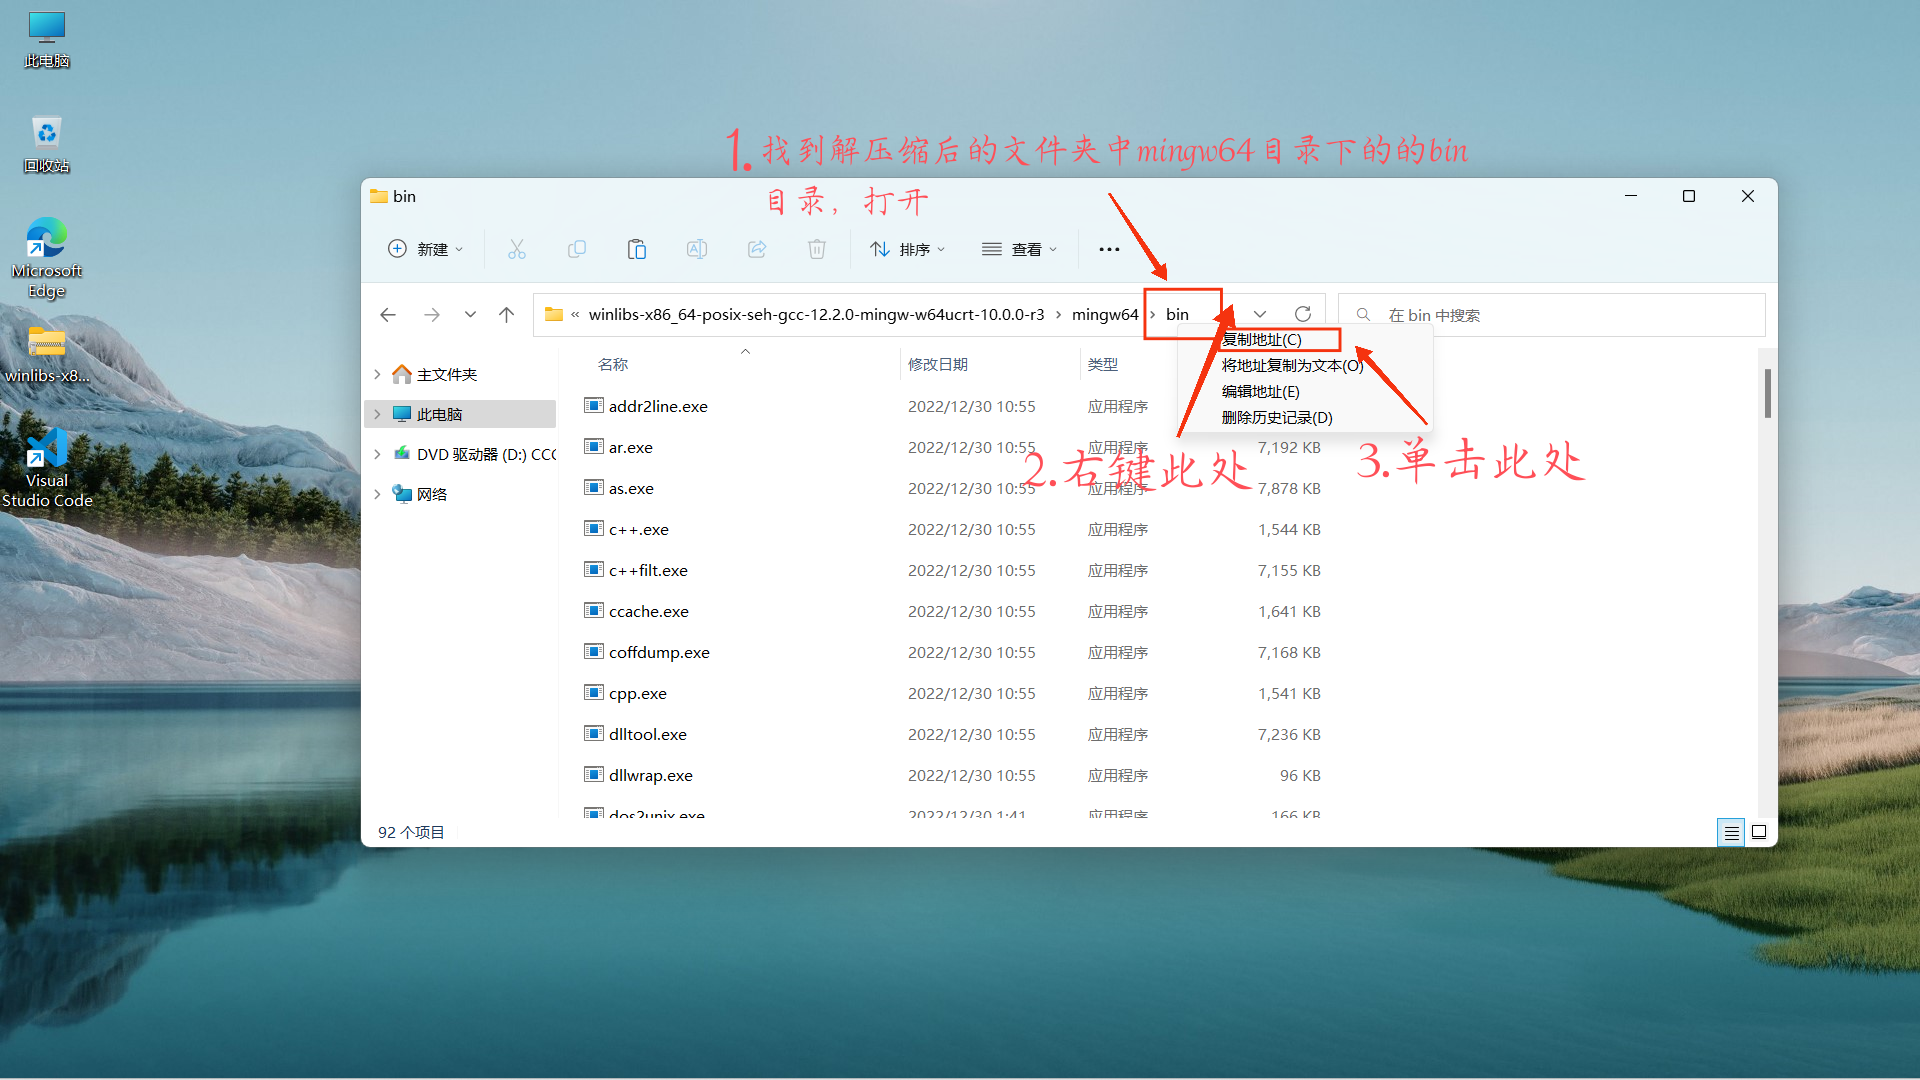Select the Copy icon in the toolbar
This screenshot has height=1080, width=1920.
577,249
